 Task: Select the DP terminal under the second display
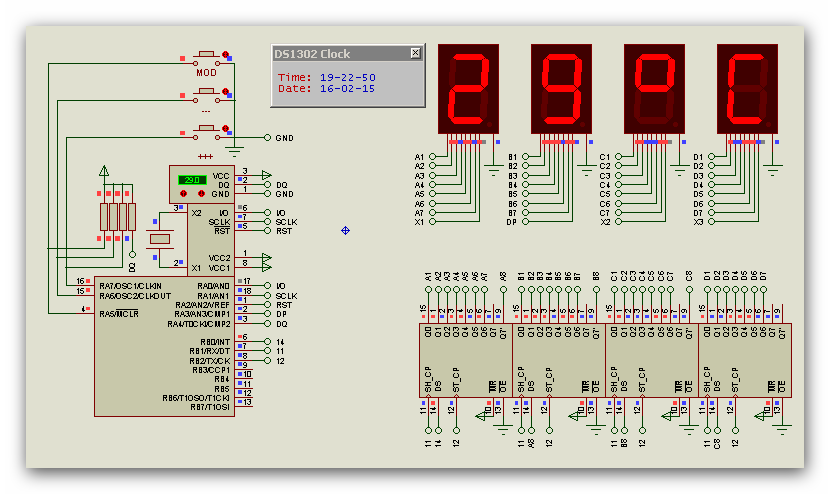click(526, 222)
